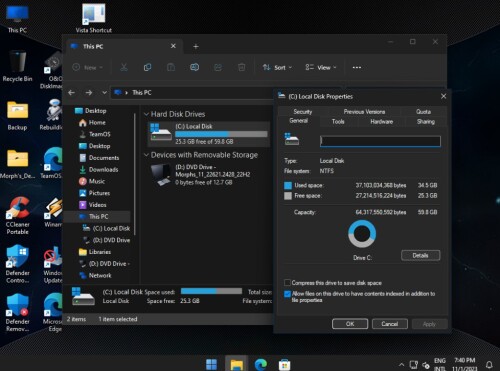The width and height of the screenshot is (500, 371).
Task: Select the Defender Remover desktop icon
Action: (18, 313)
